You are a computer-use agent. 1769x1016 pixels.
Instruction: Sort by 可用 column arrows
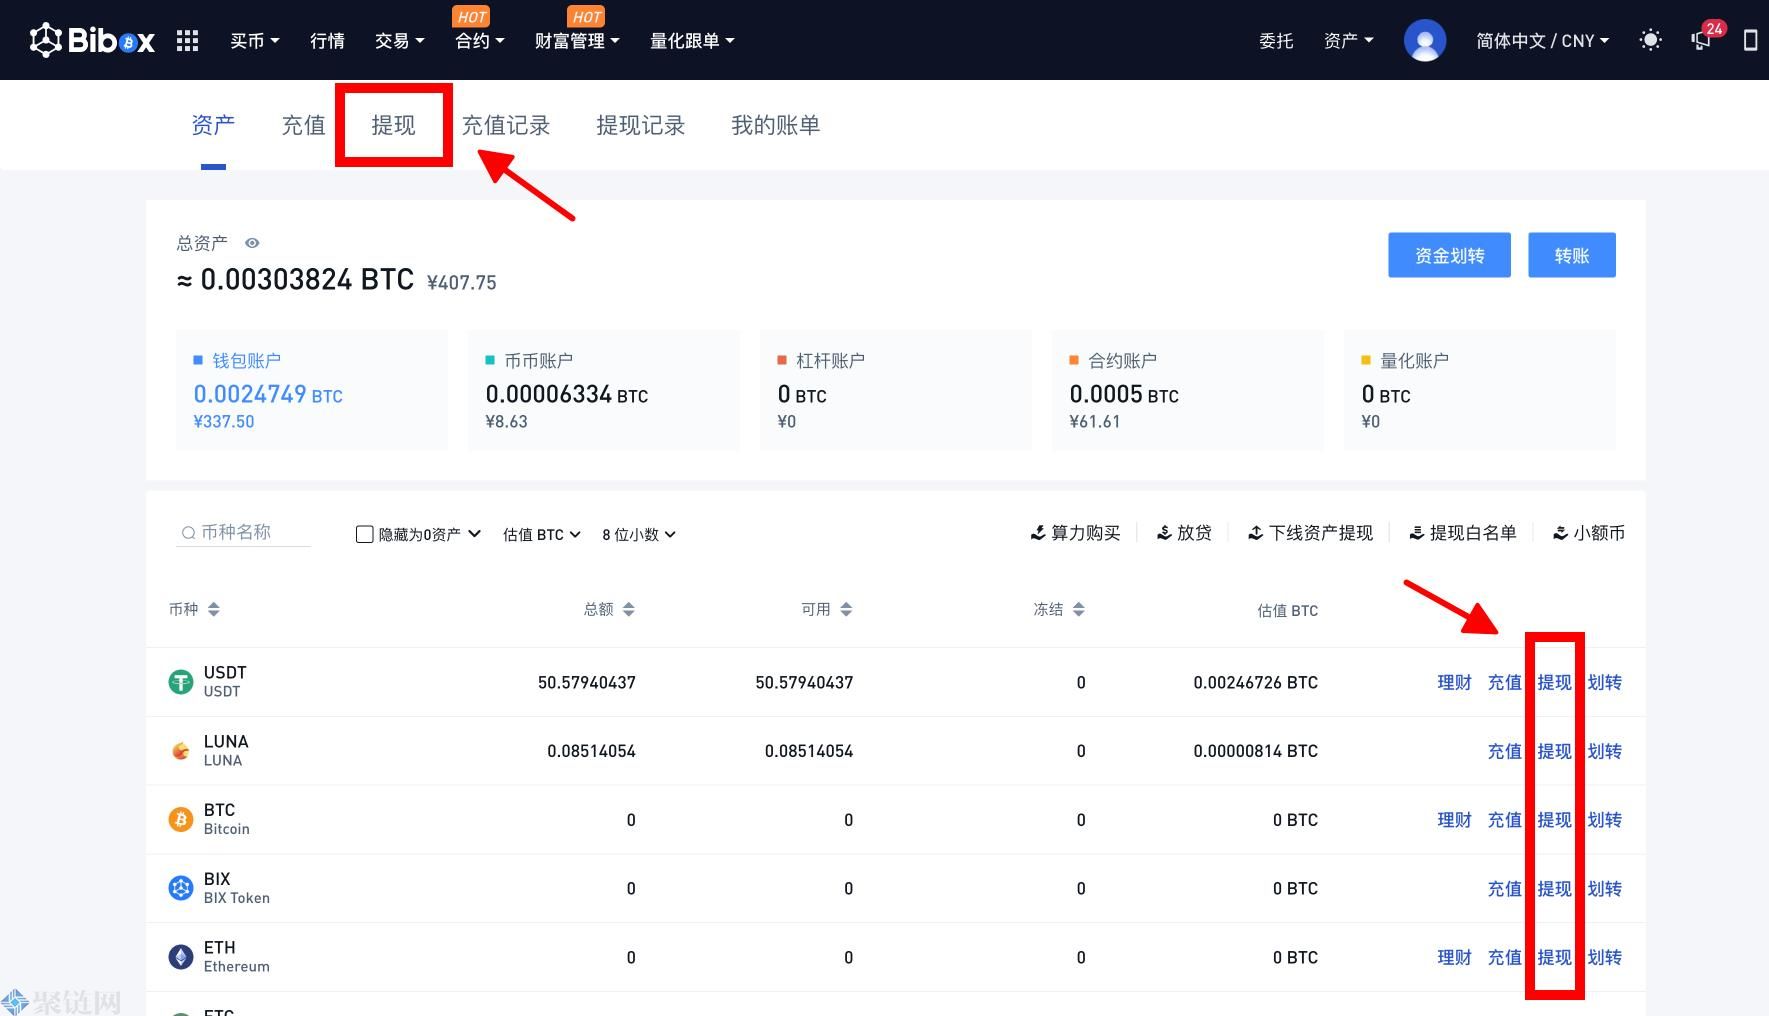(x=846, y=609)
